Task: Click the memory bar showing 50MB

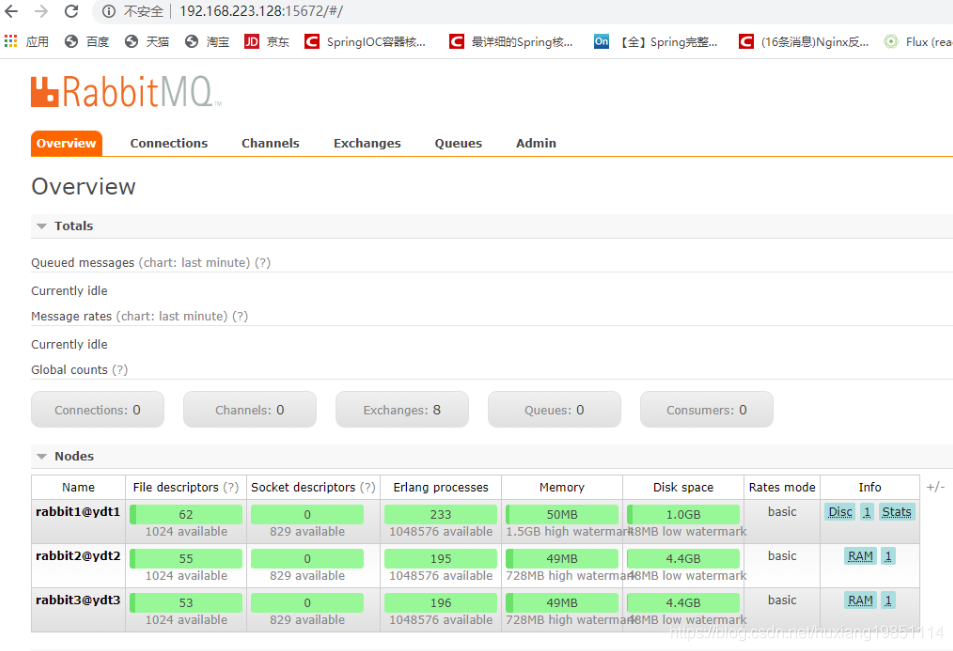Action: pyautogui.click(x=562, y=514)
